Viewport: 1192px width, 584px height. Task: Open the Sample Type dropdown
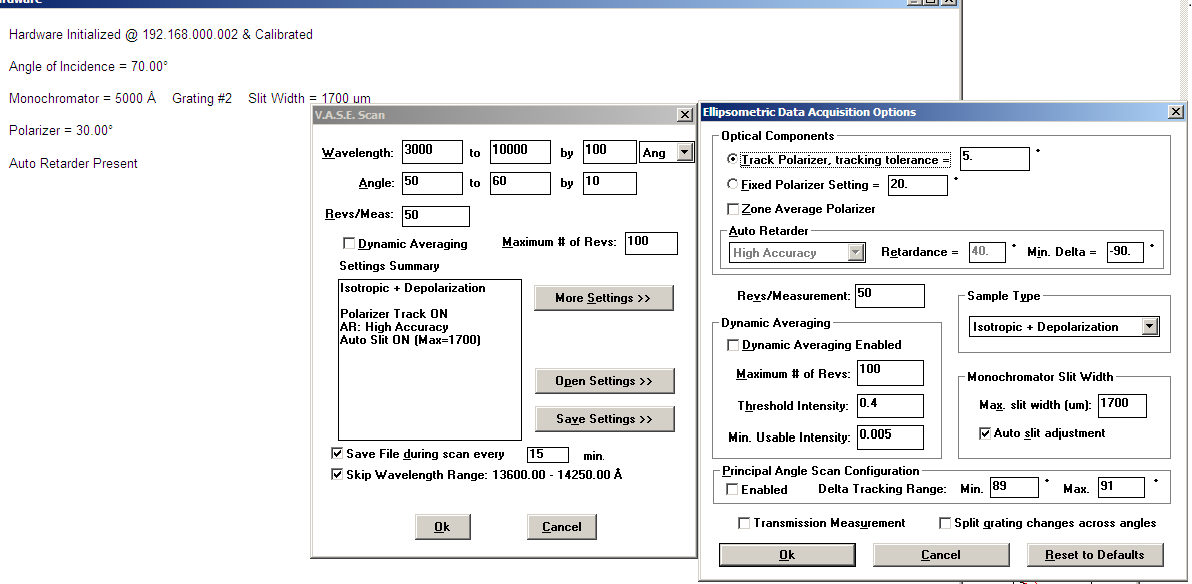[x=1150, y=327]
